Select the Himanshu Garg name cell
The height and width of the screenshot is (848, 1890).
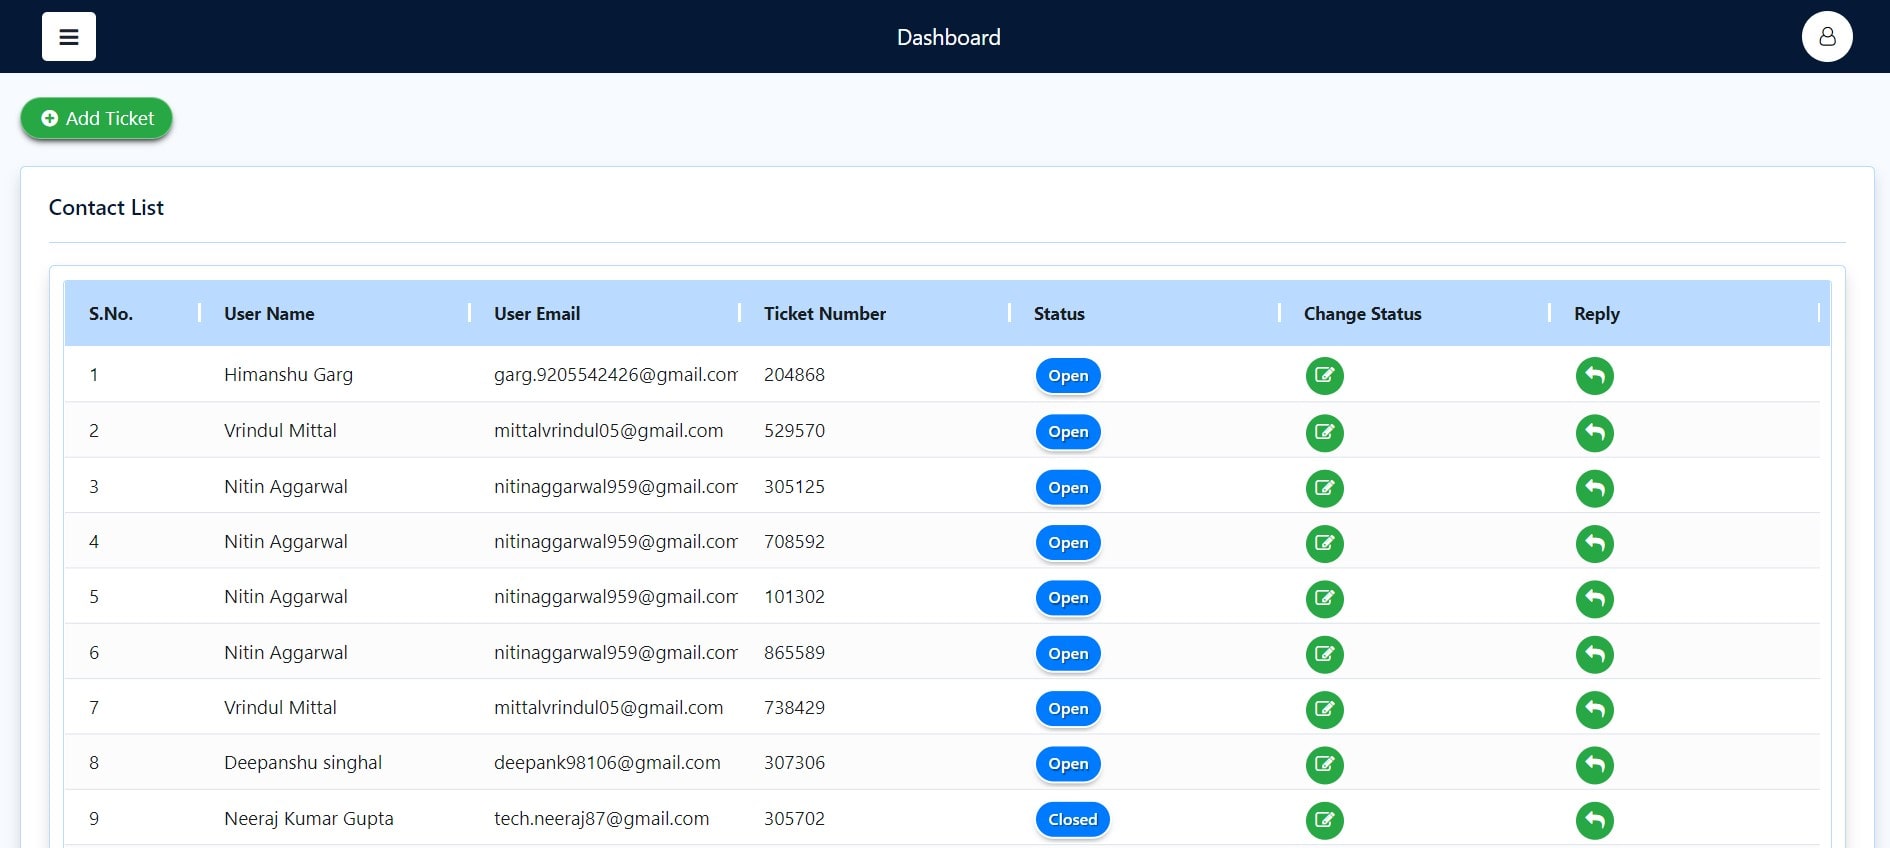point(288,375)
